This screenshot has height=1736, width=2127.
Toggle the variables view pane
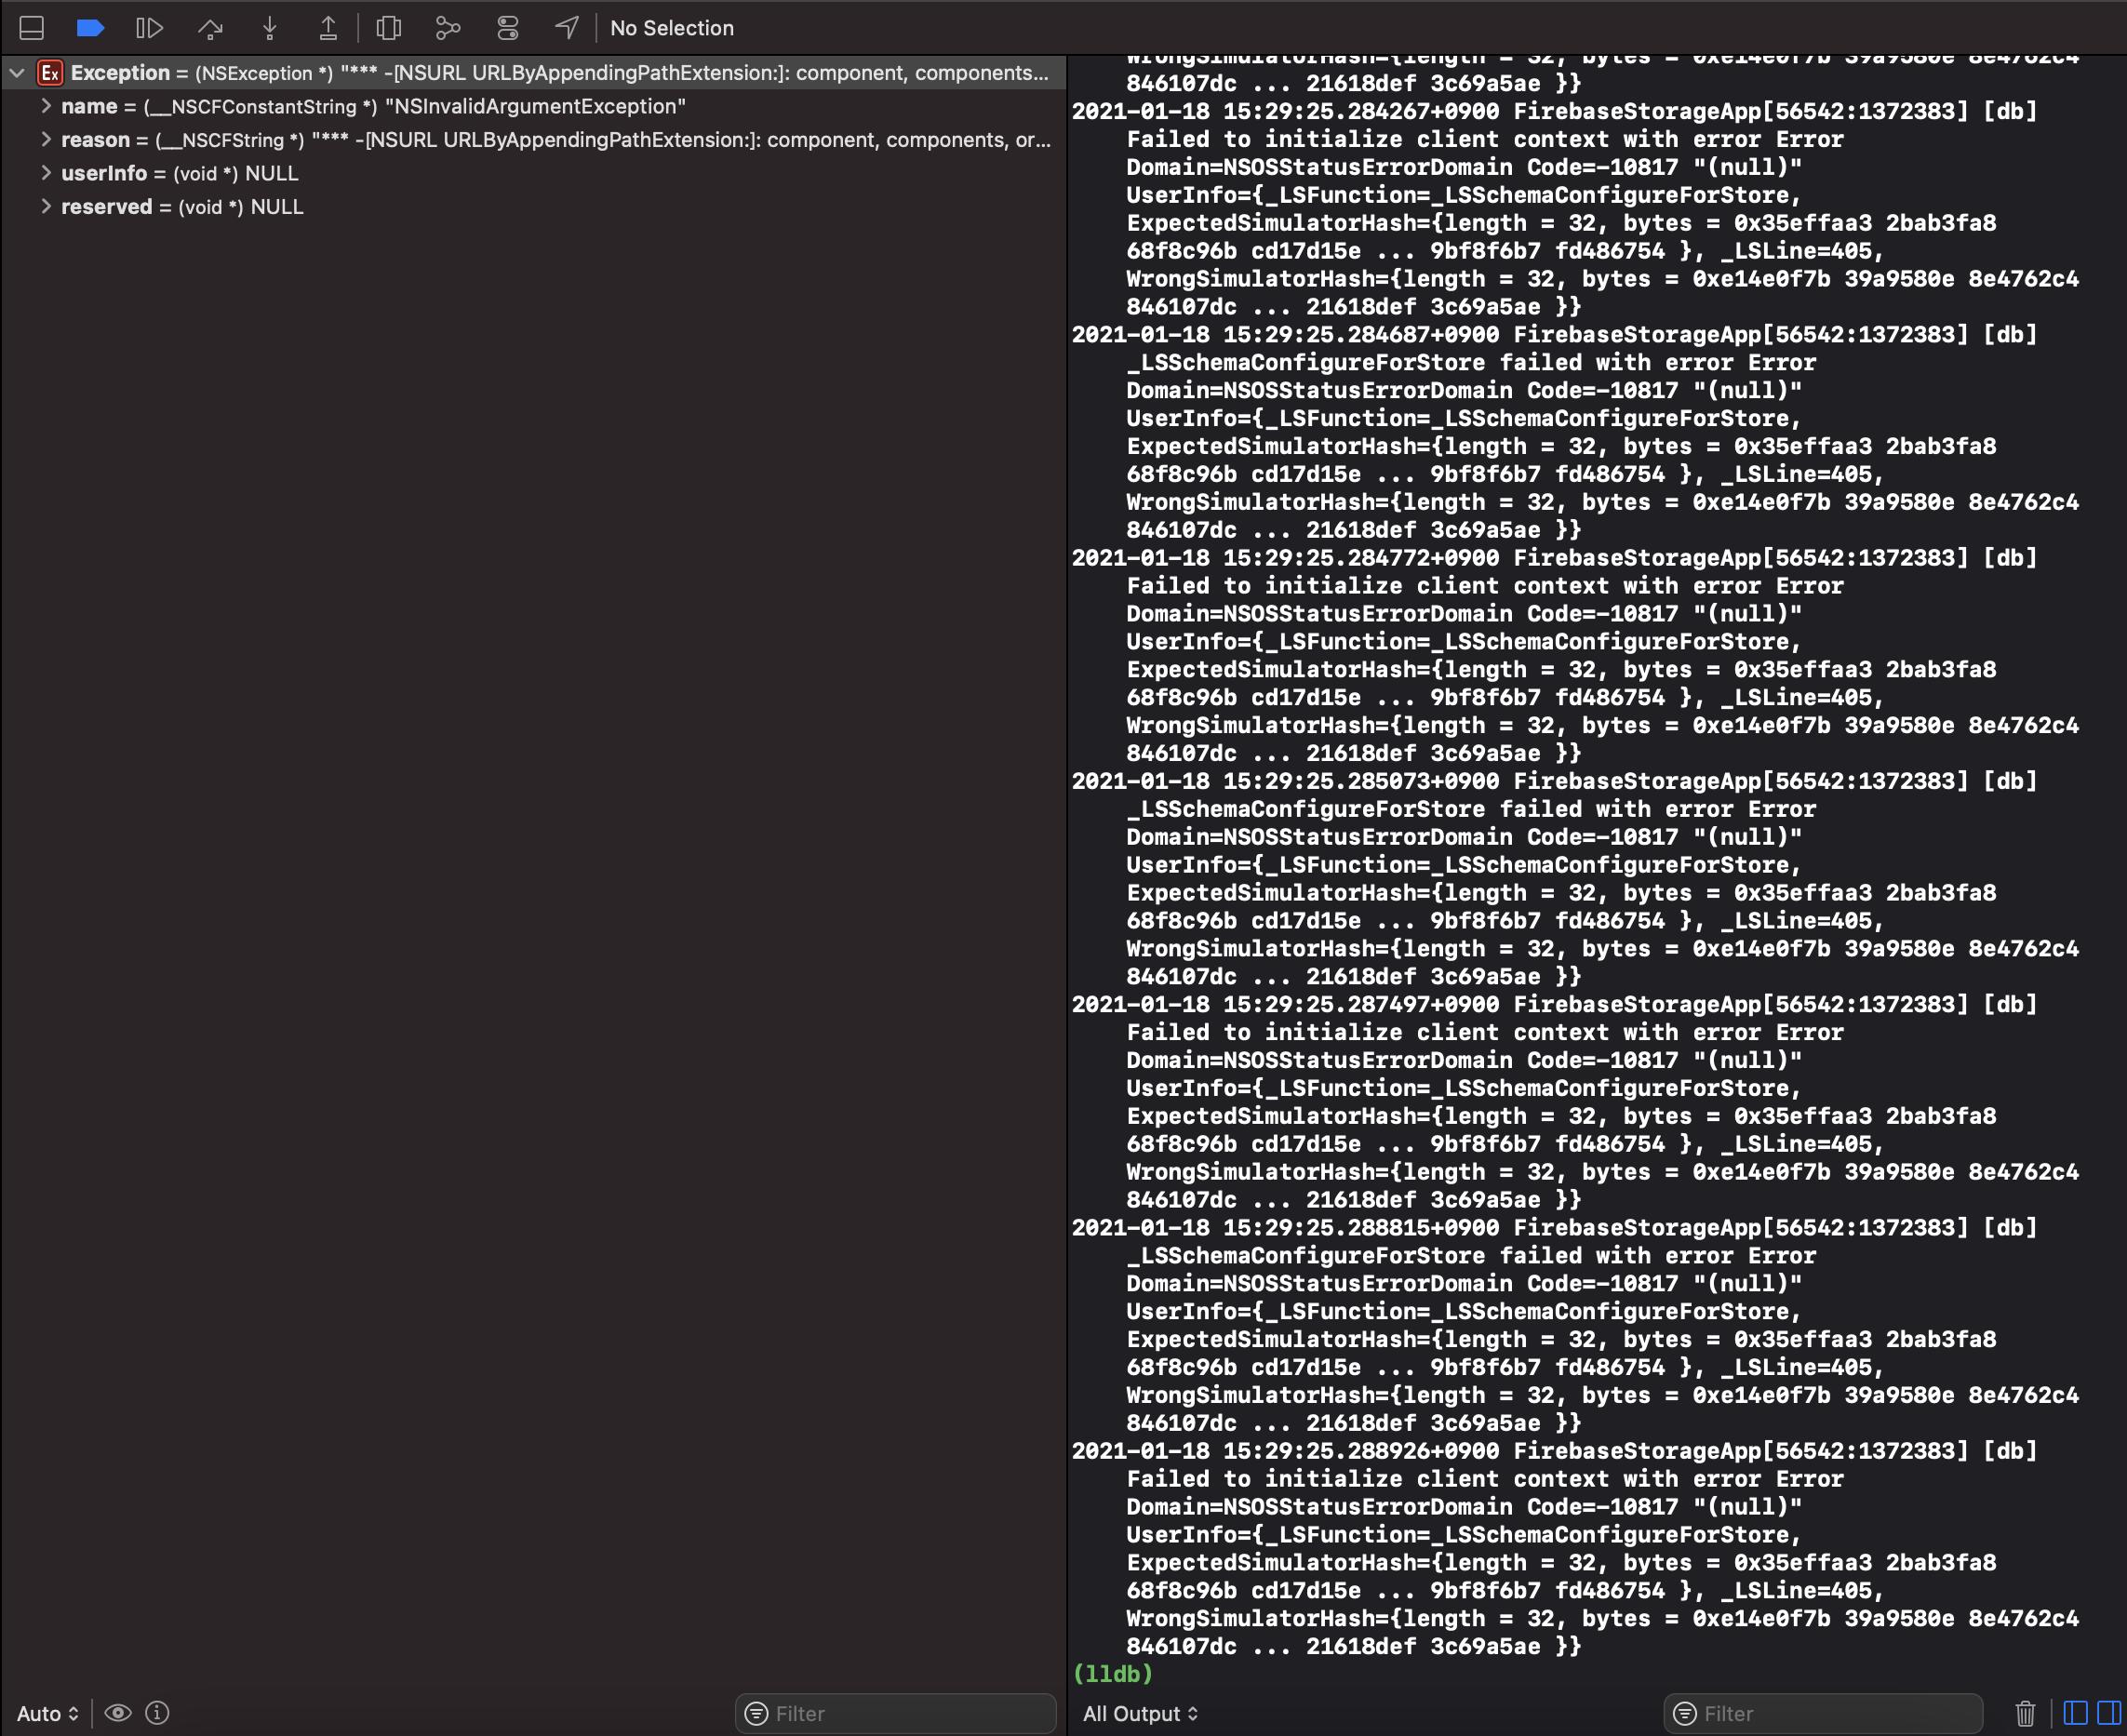(x=2075, y=1713)
